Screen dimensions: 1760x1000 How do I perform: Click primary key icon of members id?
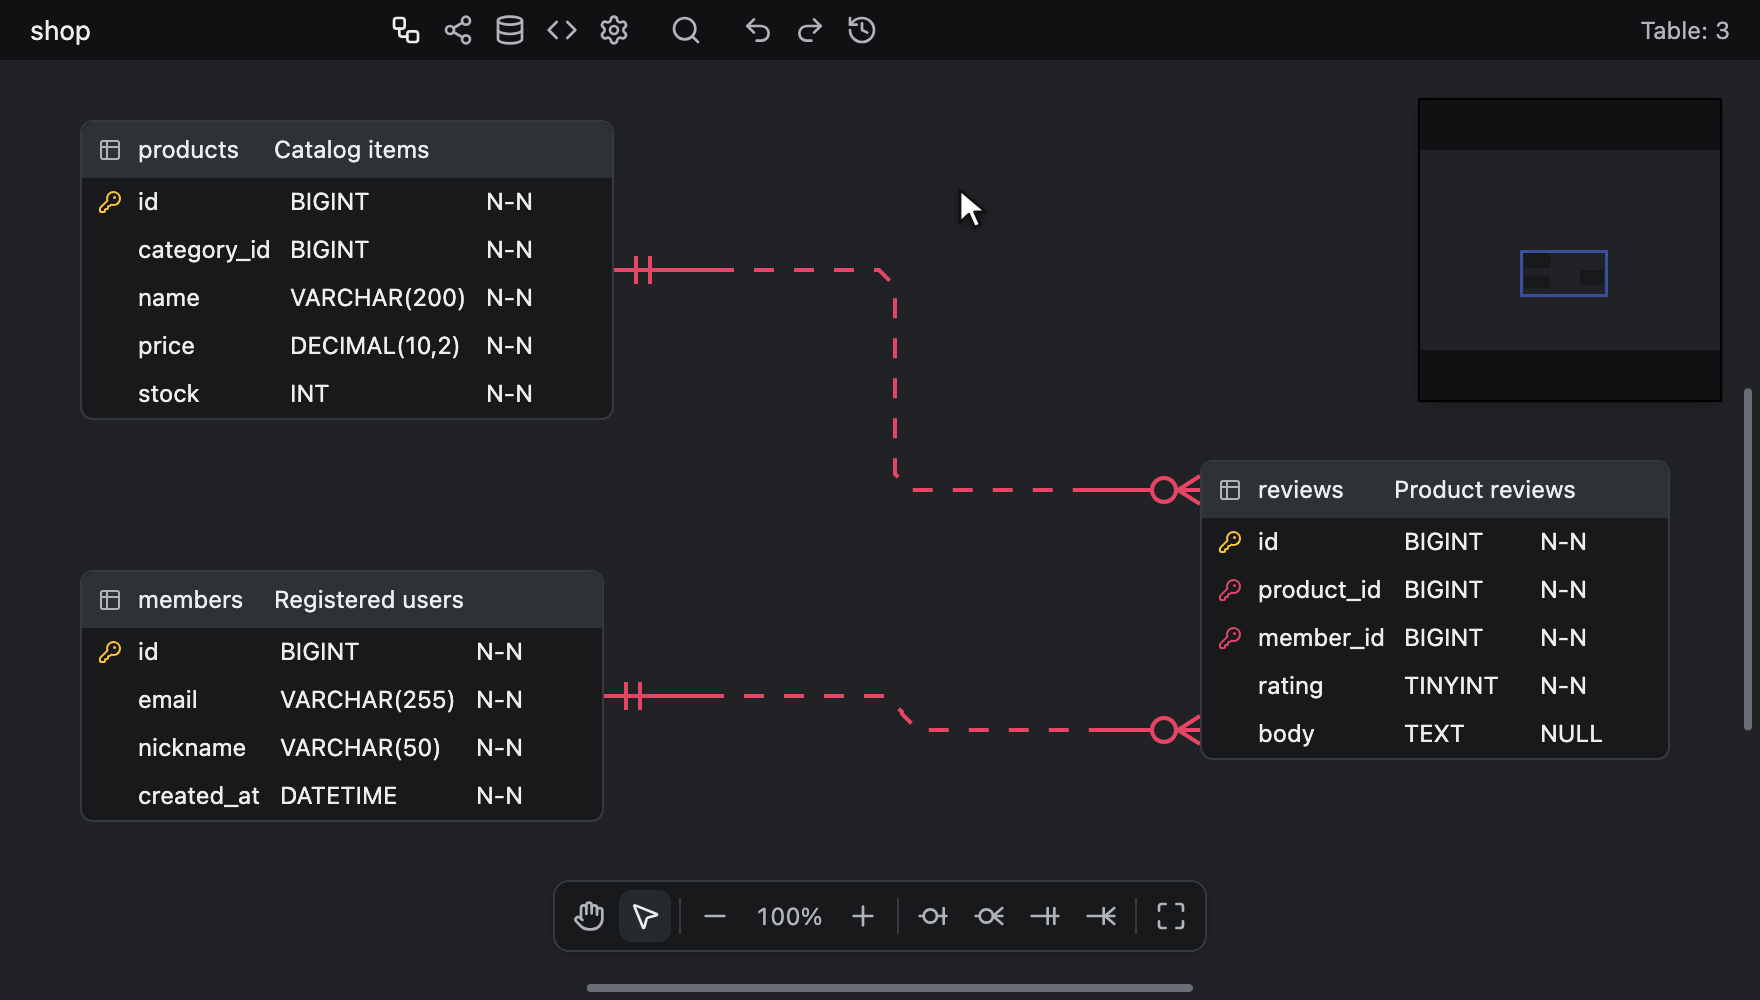[x=110, y=652]
